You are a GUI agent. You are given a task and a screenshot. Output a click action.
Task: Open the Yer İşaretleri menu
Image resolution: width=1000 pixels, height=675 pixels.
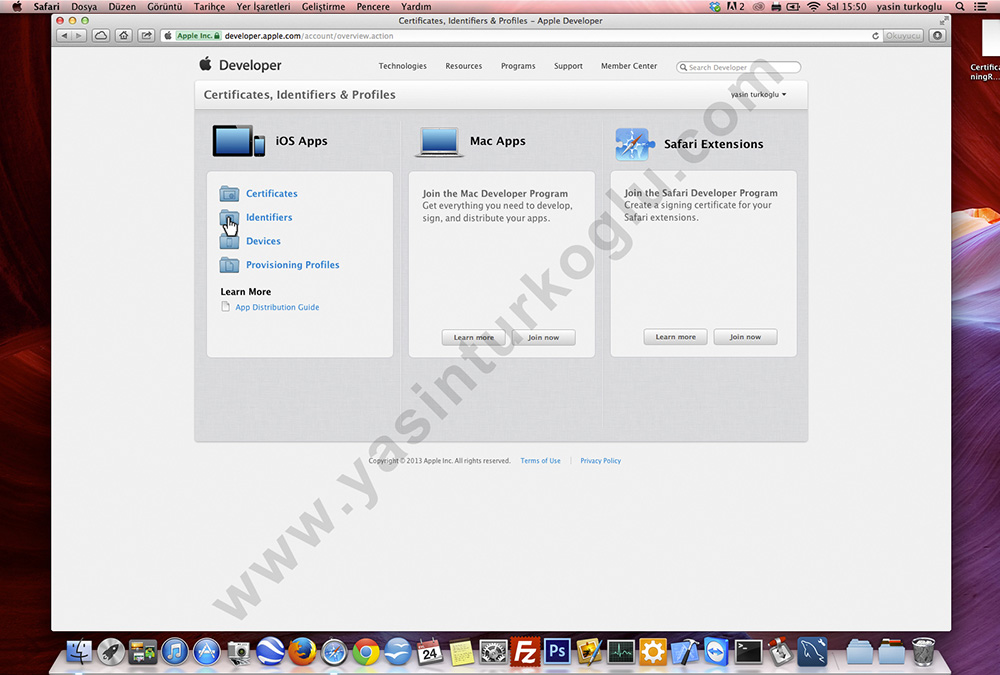tap(263, 6)
